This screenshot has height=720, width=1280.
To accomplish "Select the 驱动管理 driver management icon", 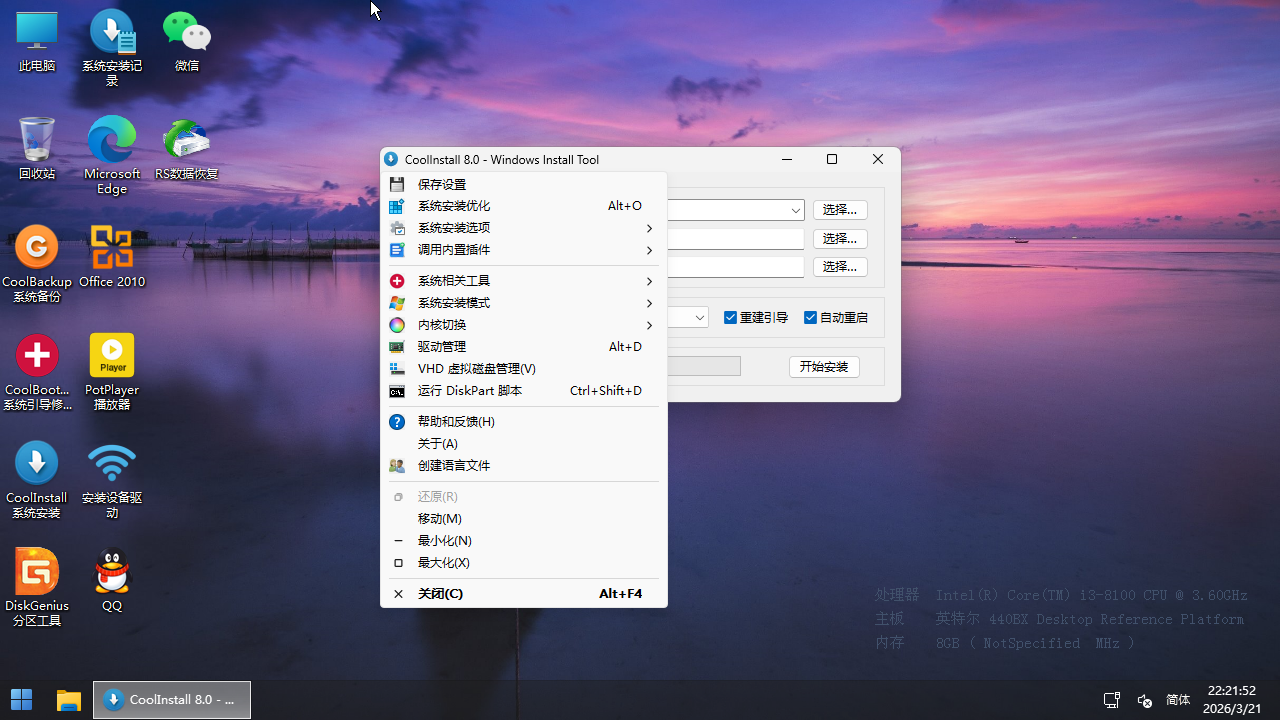I will 397,346.
